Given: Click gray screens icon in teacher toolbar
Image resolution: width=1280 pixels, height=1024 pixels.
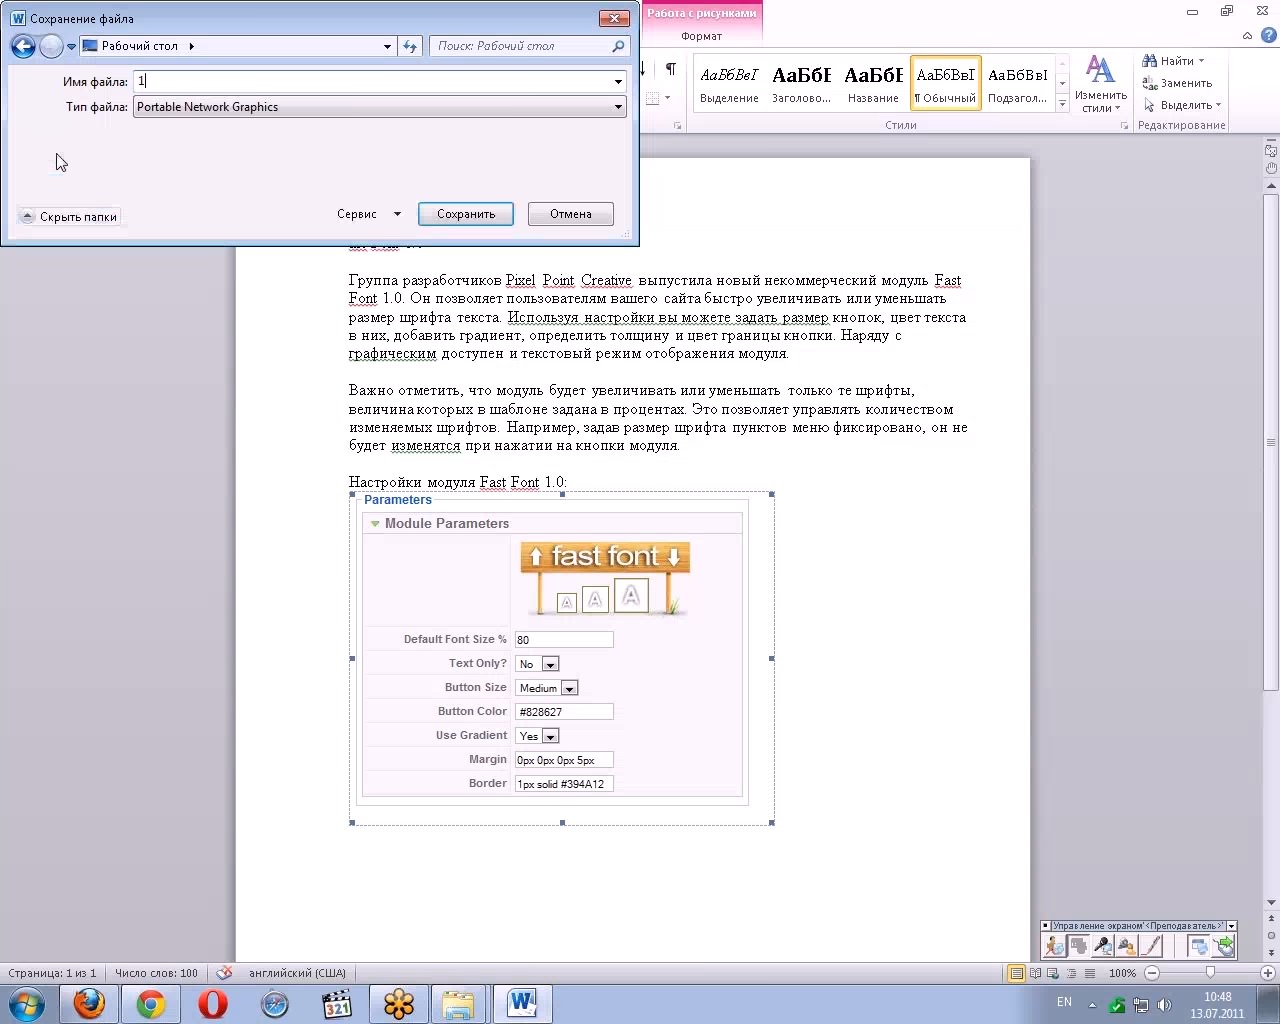Looking at the screenshot, I should [x=1079, y=945].
